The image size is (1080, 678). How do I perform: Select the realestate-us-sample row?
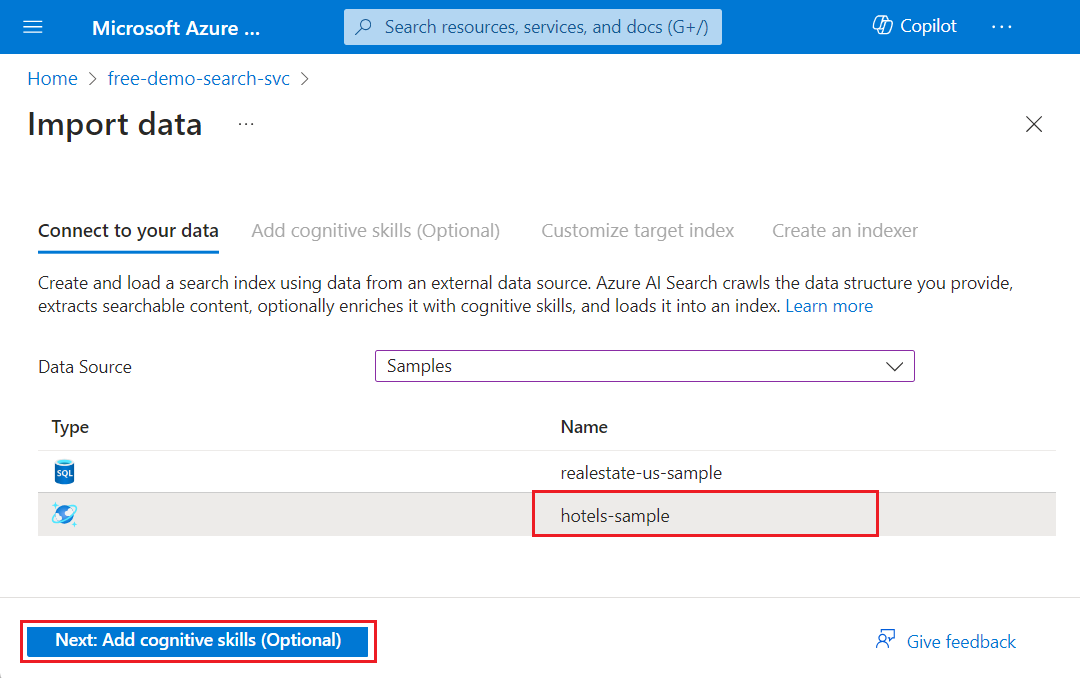tap(641, 472)
